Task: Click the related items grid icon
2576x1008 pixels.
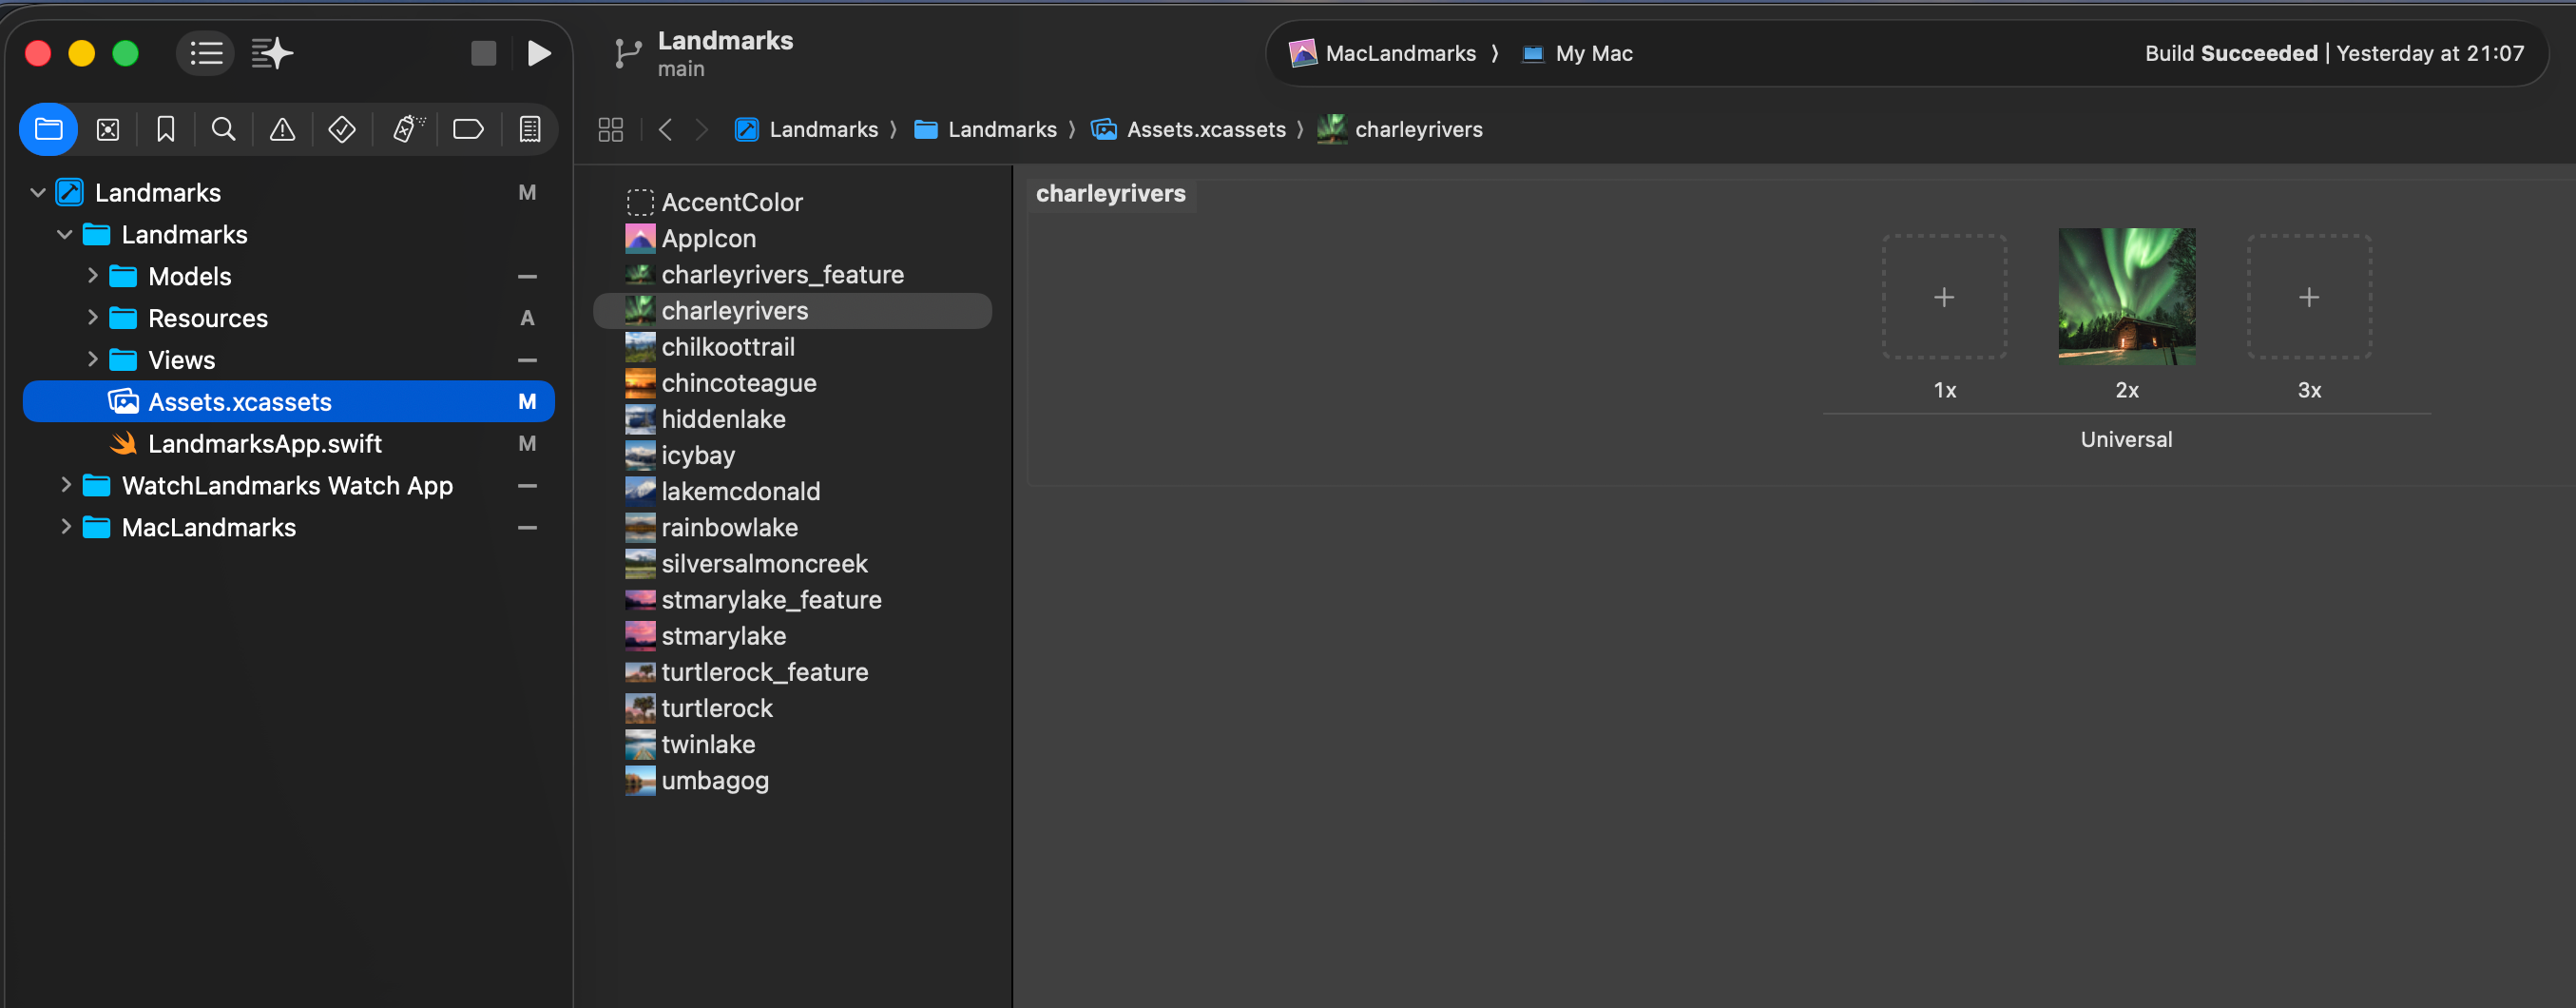Action: tap(610, 130)
